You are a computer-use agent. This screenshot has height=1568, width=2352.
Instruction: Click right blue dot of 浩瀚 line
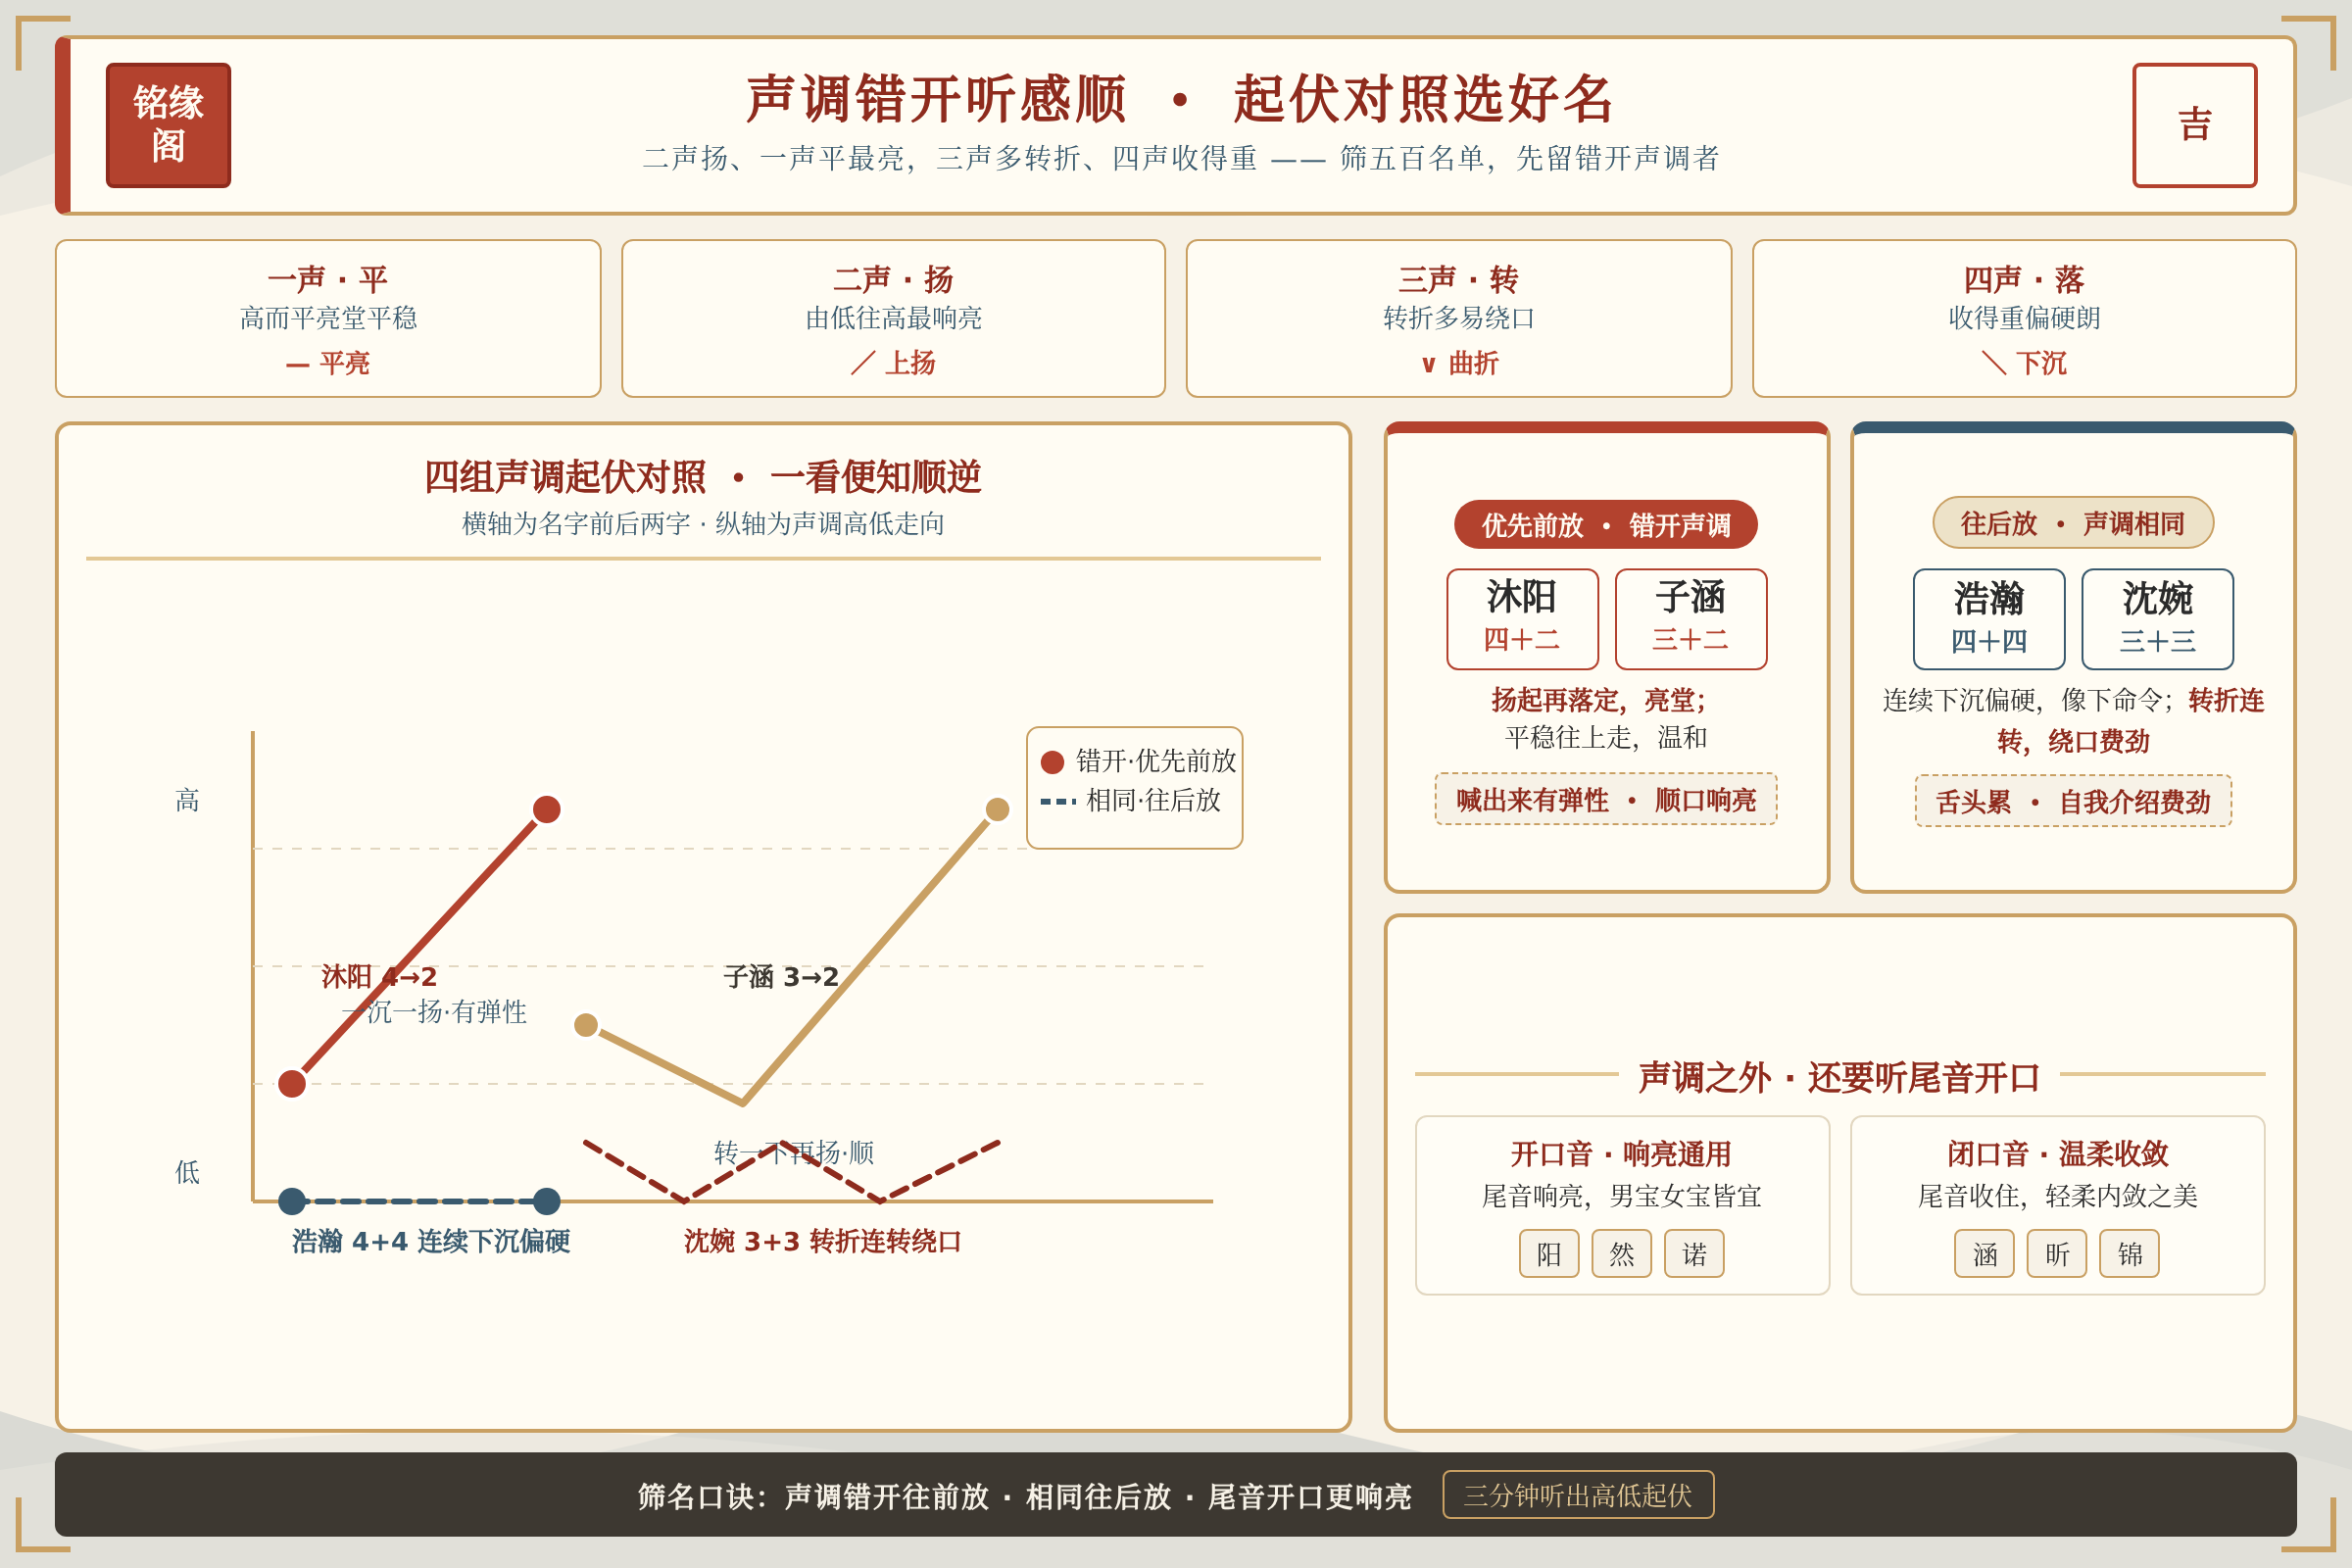[546, 1201]
